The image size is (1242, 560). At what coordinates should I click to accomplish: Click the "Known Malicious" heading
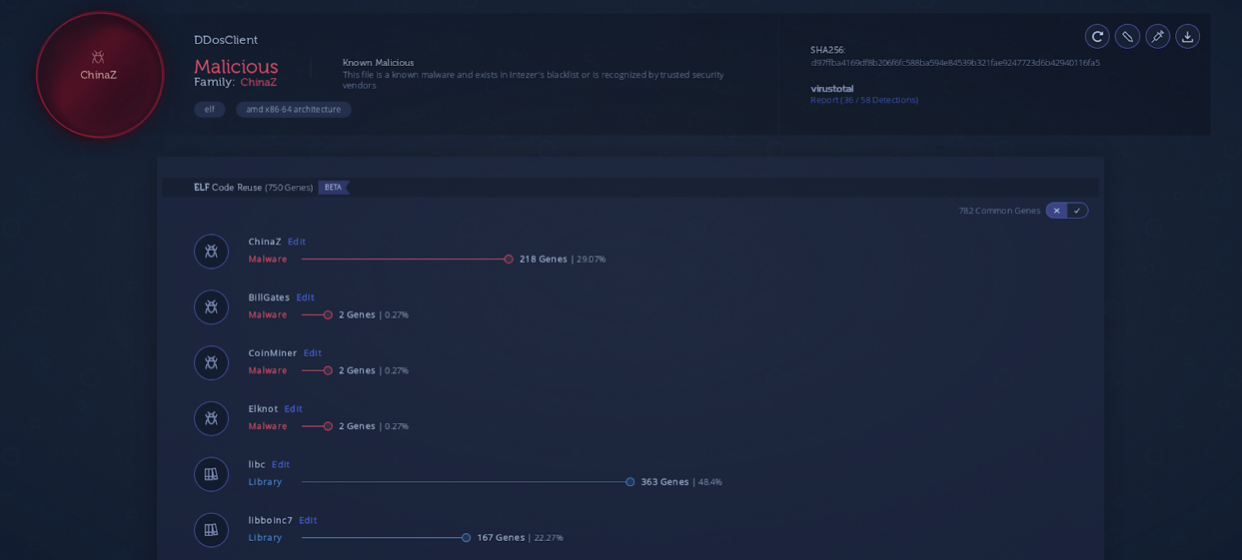[x=378, y=63]
